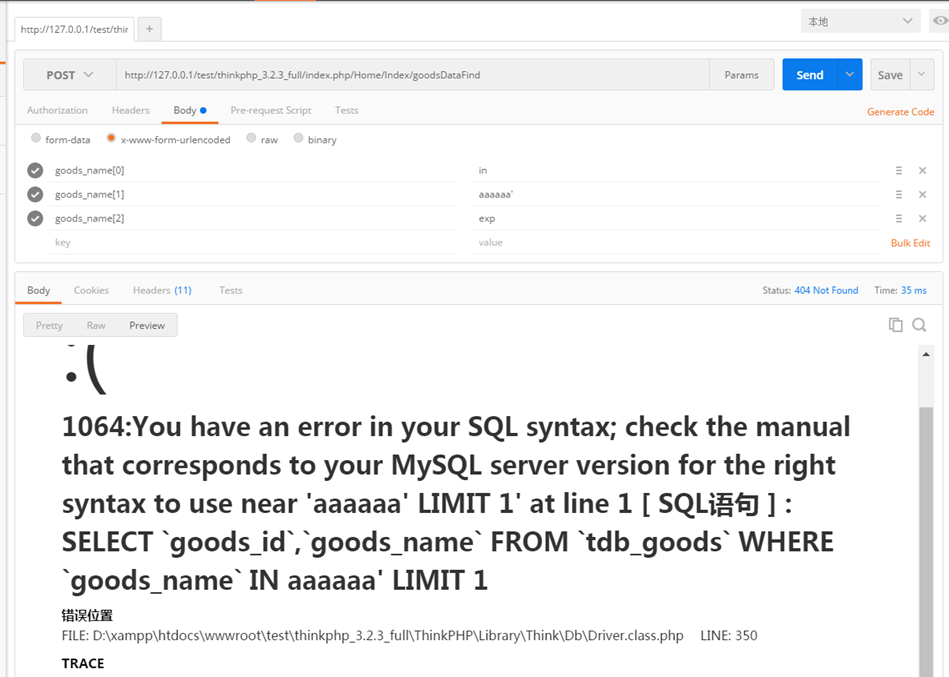Switch response view to Preview
This screenshot has height=677, width=949.
coord(147,325)
